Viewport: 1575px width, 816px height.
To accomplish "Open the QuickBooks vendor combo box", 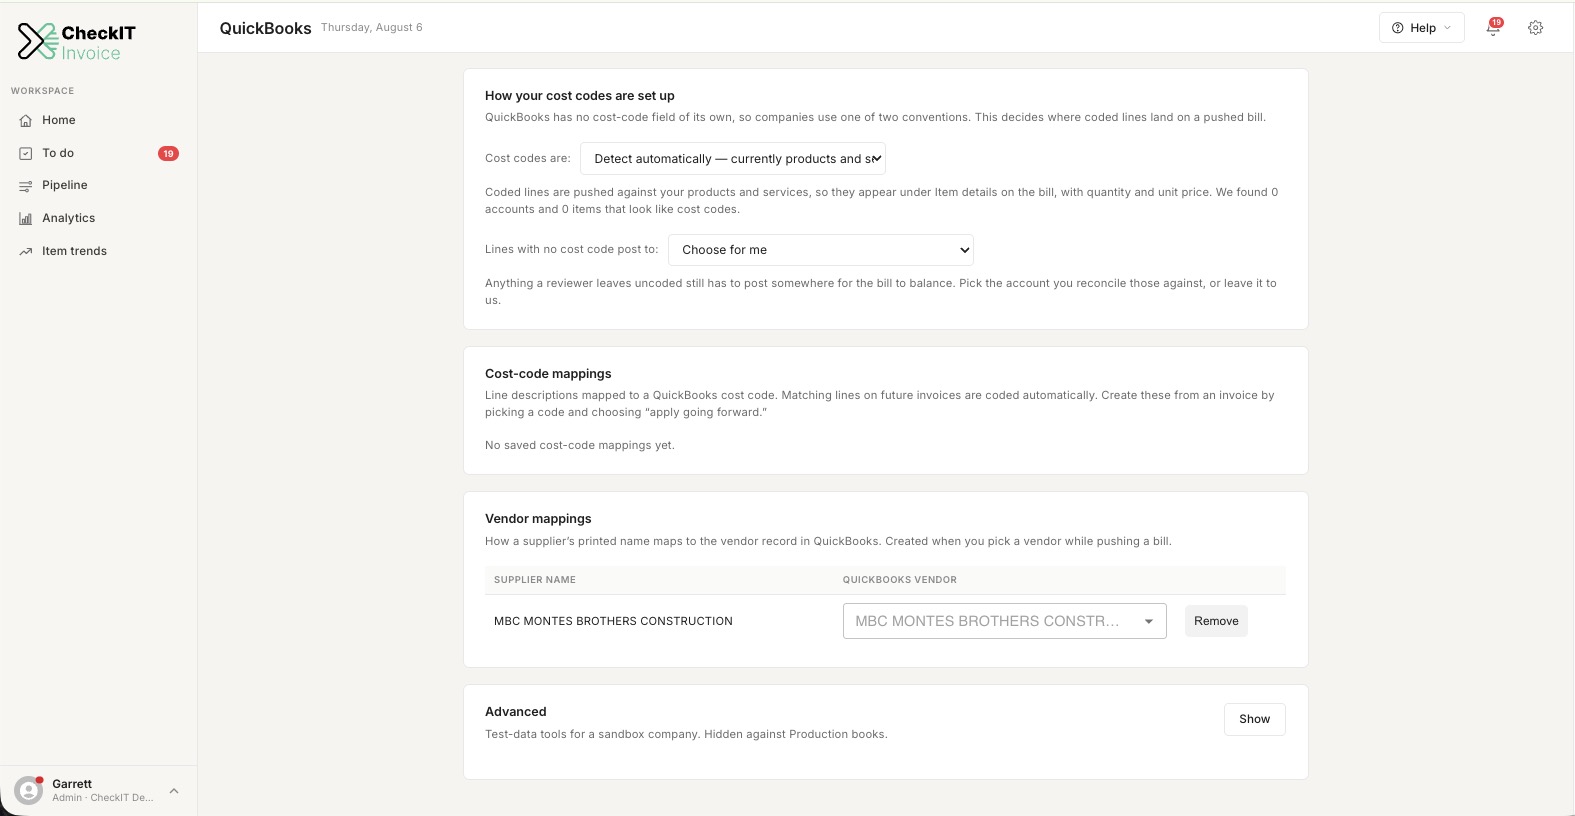I will click(1004, 621).
